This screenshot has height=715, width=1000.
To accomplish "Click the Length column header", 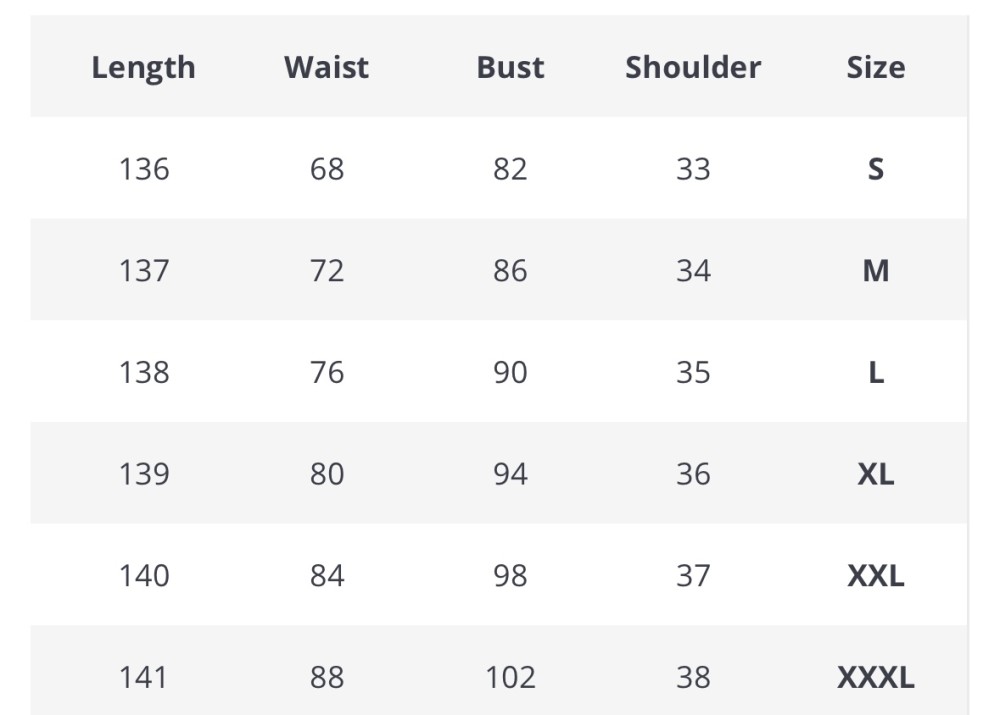I will pyautogui.click(x=143, y=67).
